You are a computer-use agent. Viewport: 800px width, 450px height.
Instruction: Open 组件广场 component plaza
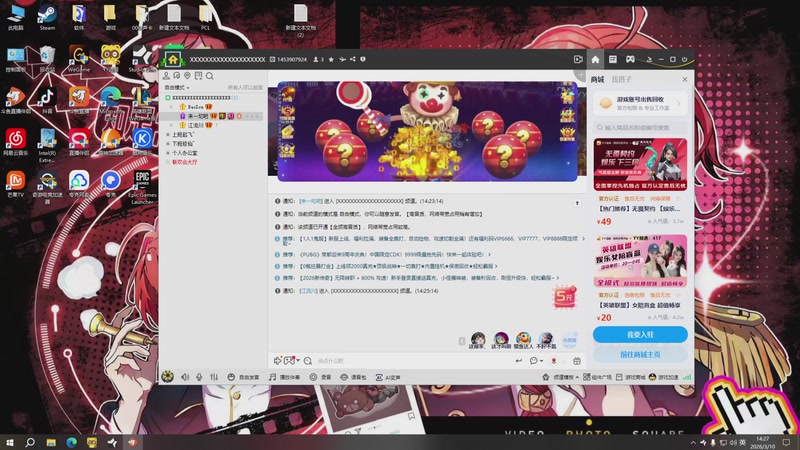tap(597, 377)
